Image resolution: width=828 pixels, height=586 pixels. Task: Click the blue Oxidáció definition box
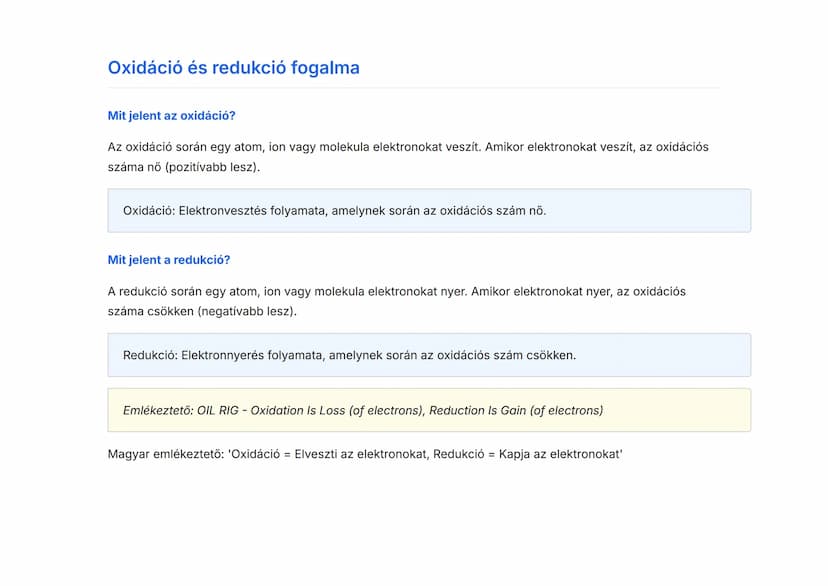429,211
